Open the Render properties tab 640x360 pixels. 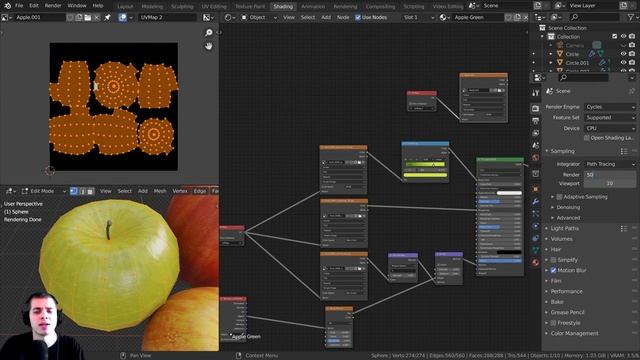[536, 108]
